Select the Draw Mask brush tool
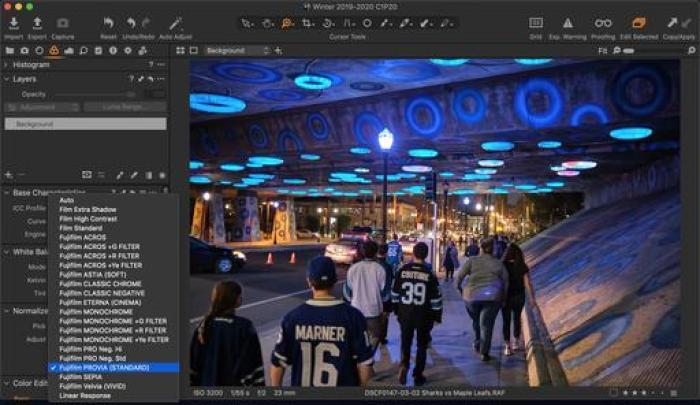Viewport: 700px width, 405px height. [x=385, y=23]
